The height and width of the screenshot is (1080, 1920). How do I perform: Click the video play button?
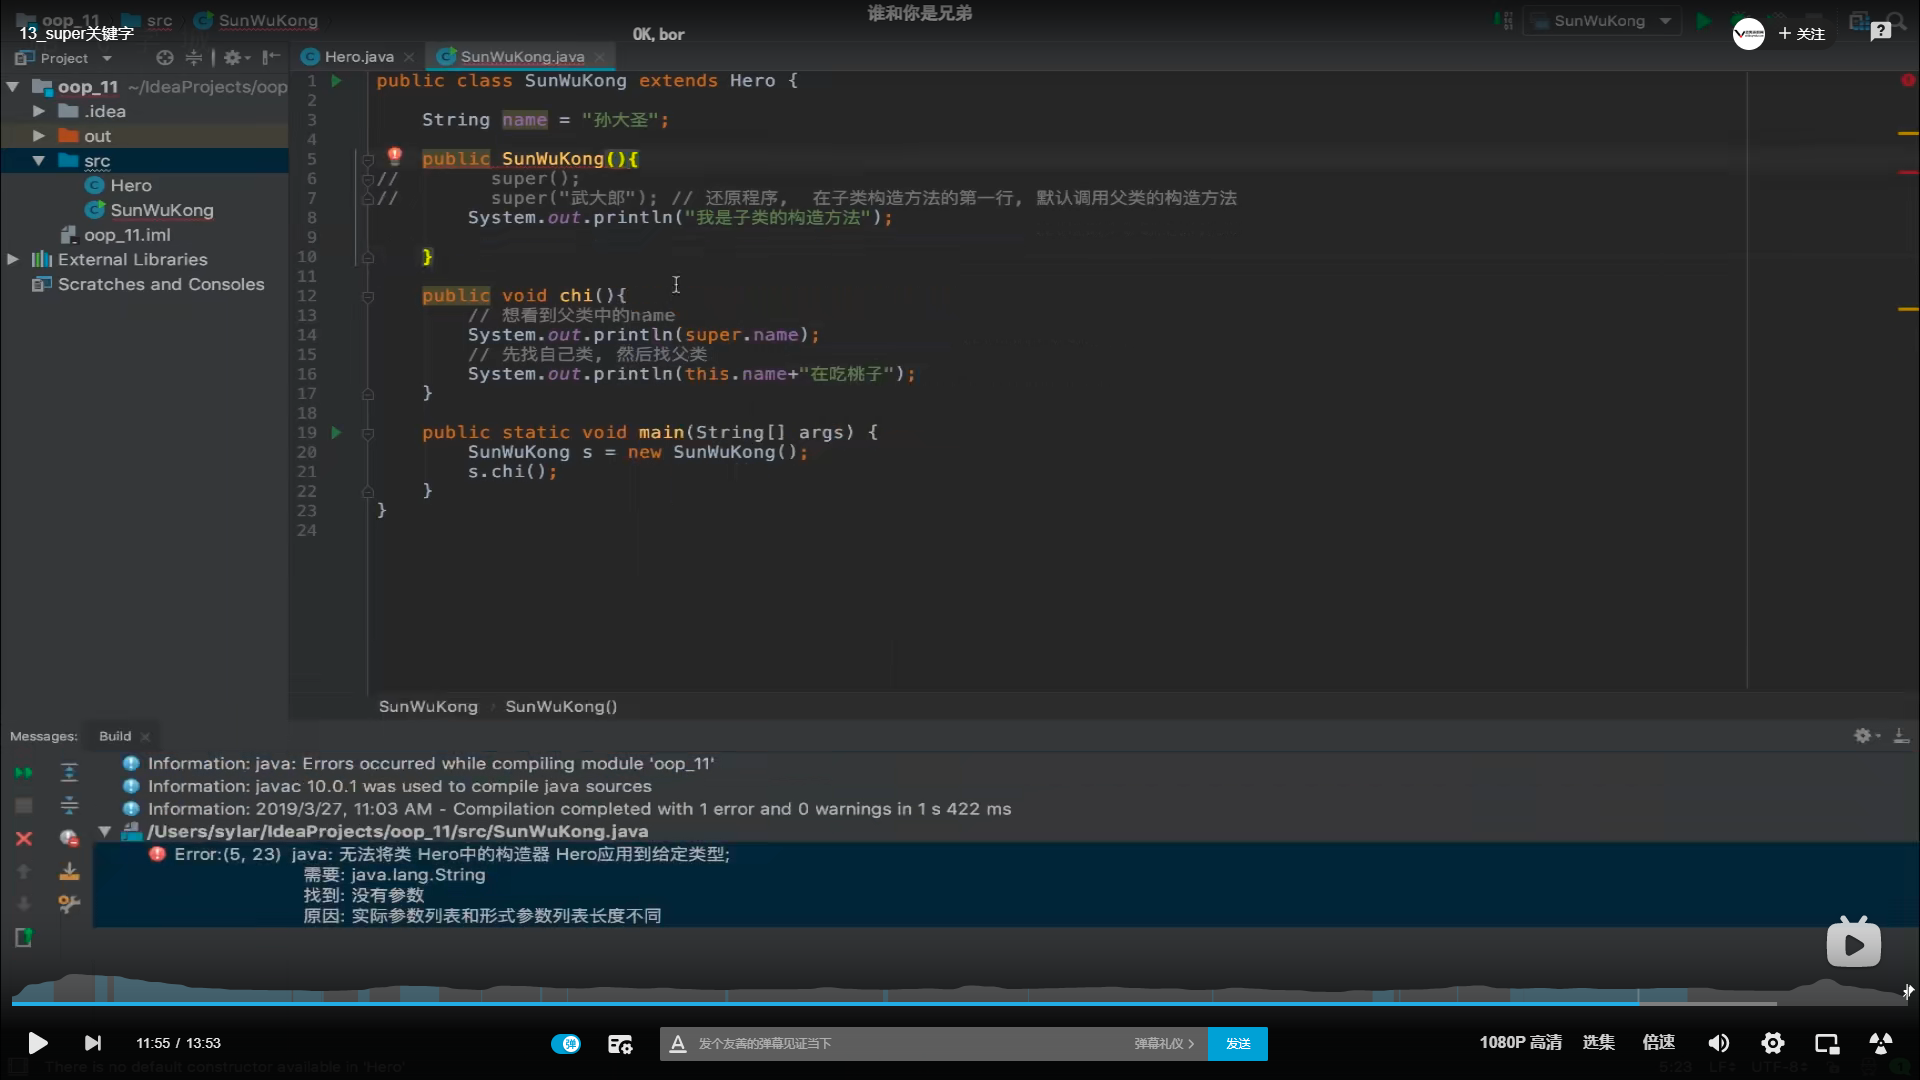(x=37, y=1043)
